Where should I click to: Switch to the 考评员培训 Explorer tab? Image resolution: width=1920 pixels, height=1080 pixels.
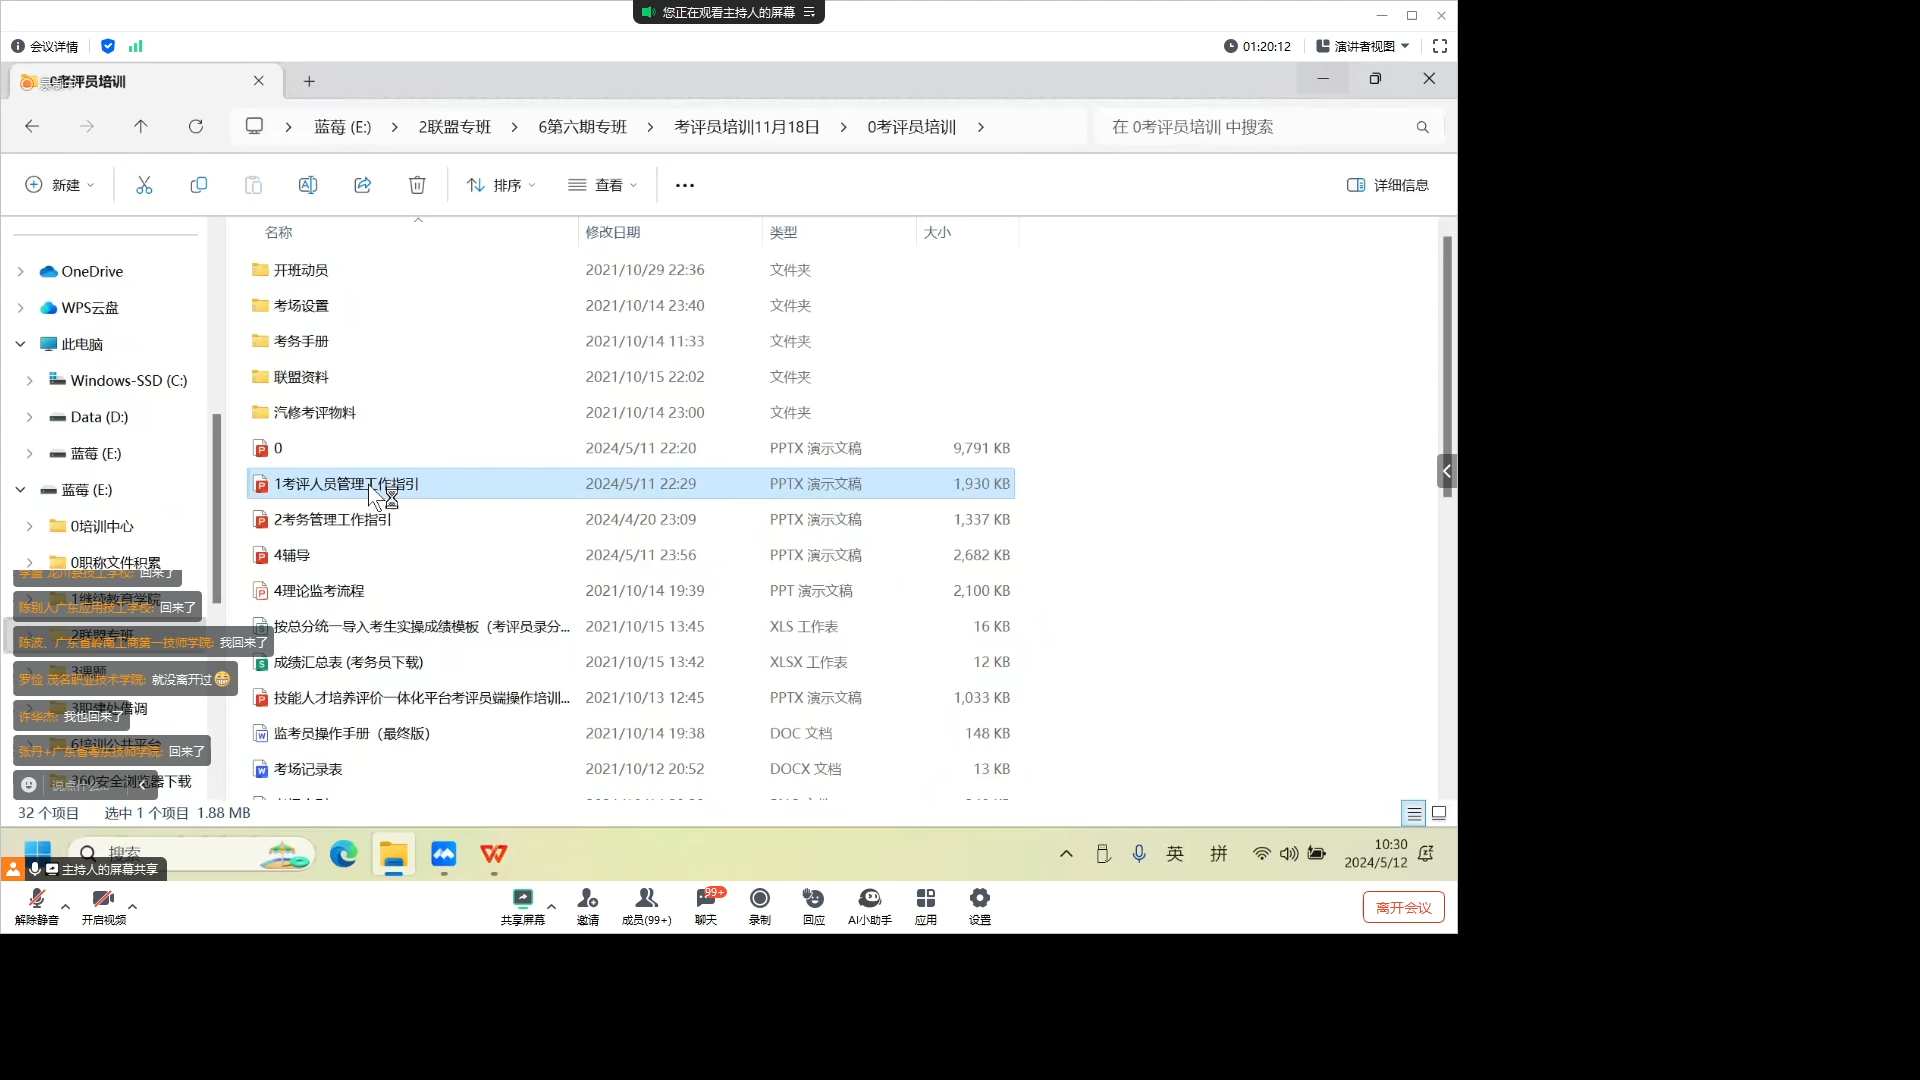pyautogui.click(x=130, y=81)
